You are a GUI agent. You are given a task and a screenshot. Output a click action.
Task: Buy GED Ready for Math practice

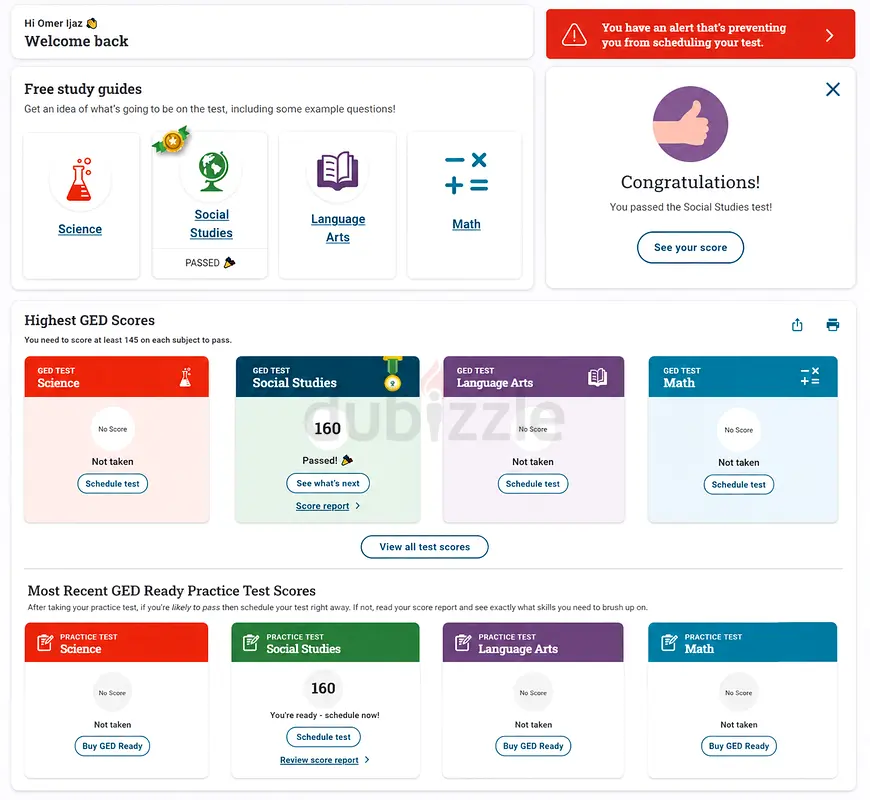(x=739, y=746)
